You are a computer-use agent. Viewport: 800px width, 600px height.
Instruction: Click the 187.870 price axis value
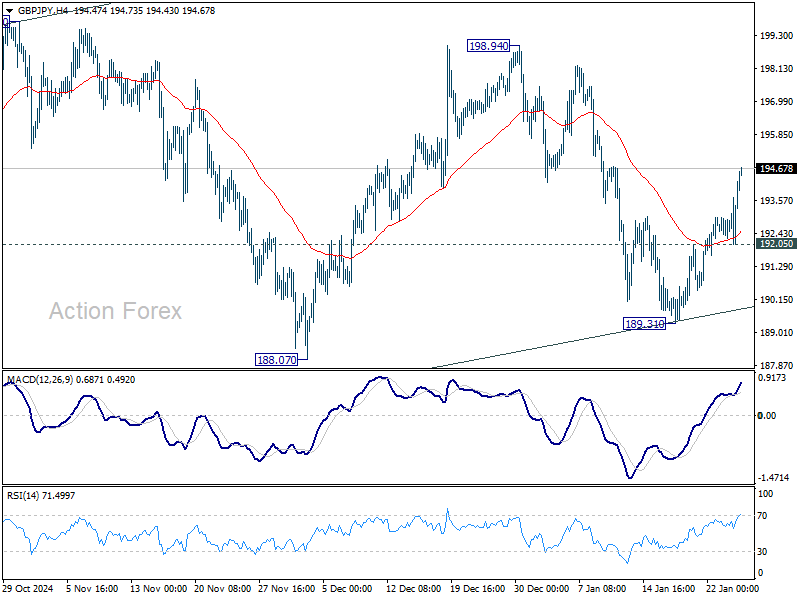(x=777, y=365)
